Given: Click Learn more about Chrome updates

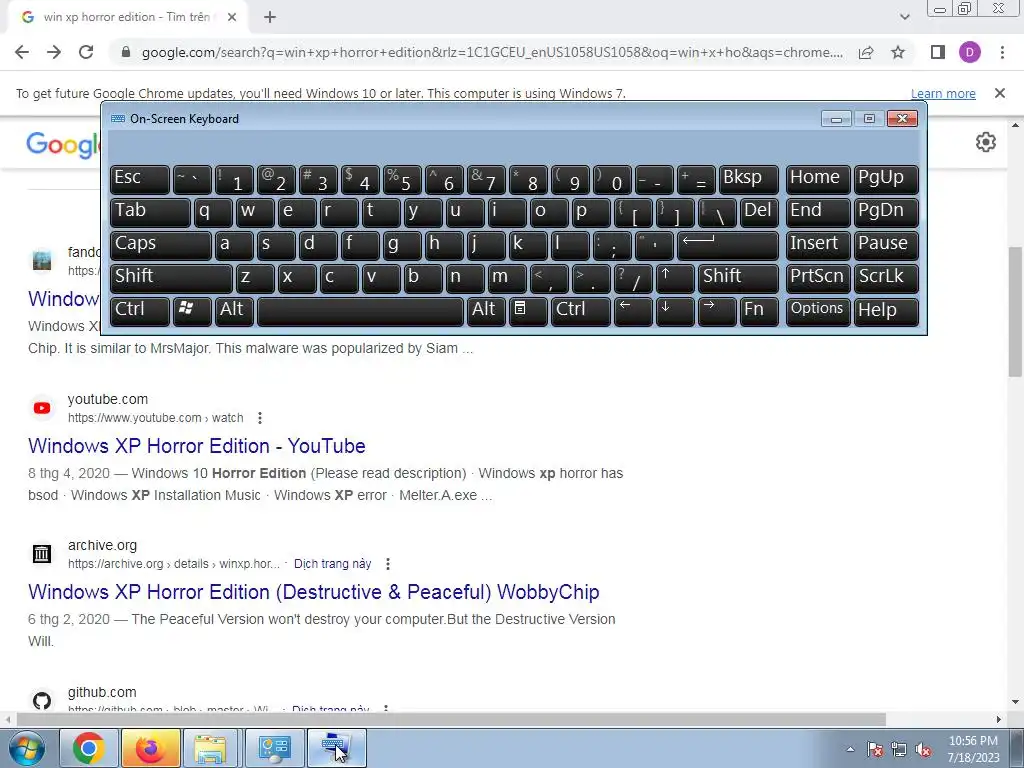Looking at the screenshot, I should (x=943, y=93).
